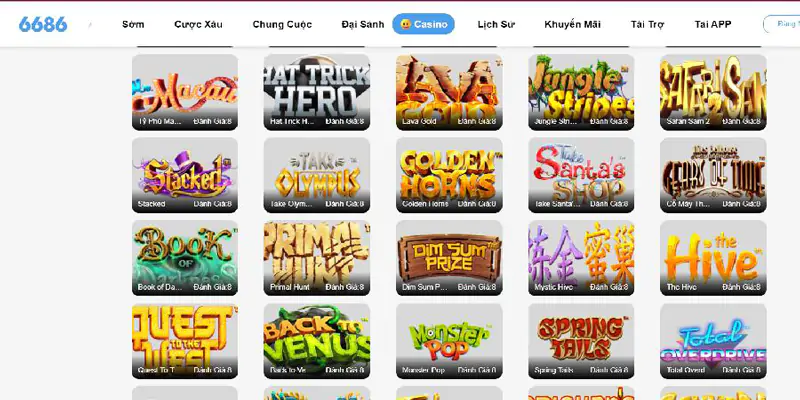Launch the Lava Gold slot game

(x=449, y=92)
